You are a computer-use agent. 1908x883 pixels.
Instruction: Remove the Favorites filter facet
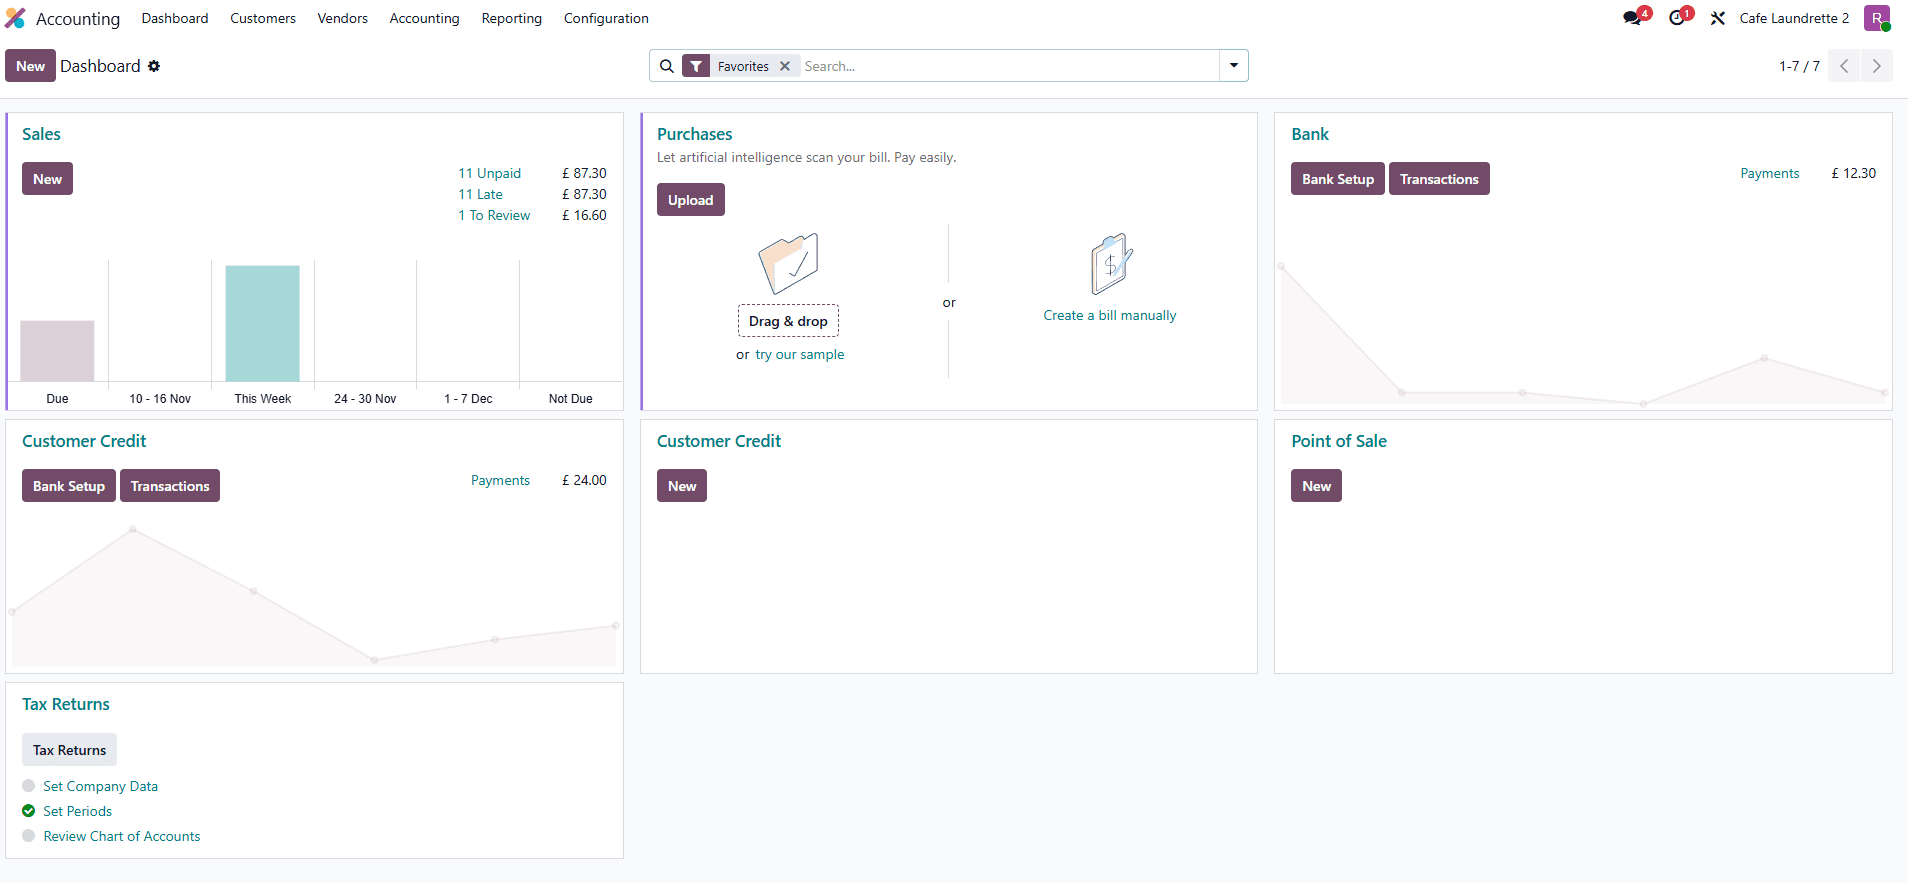785,66
